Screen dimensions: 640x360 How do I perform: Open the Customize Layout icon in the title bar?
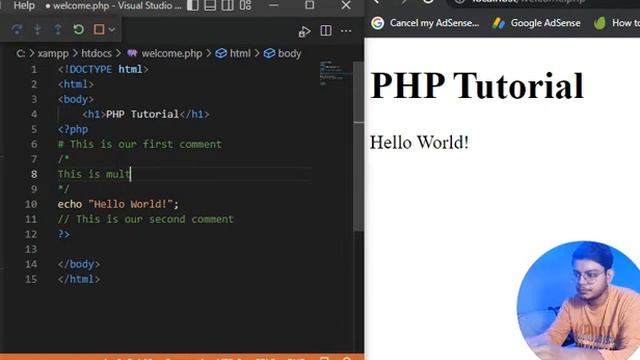[245, 5]
